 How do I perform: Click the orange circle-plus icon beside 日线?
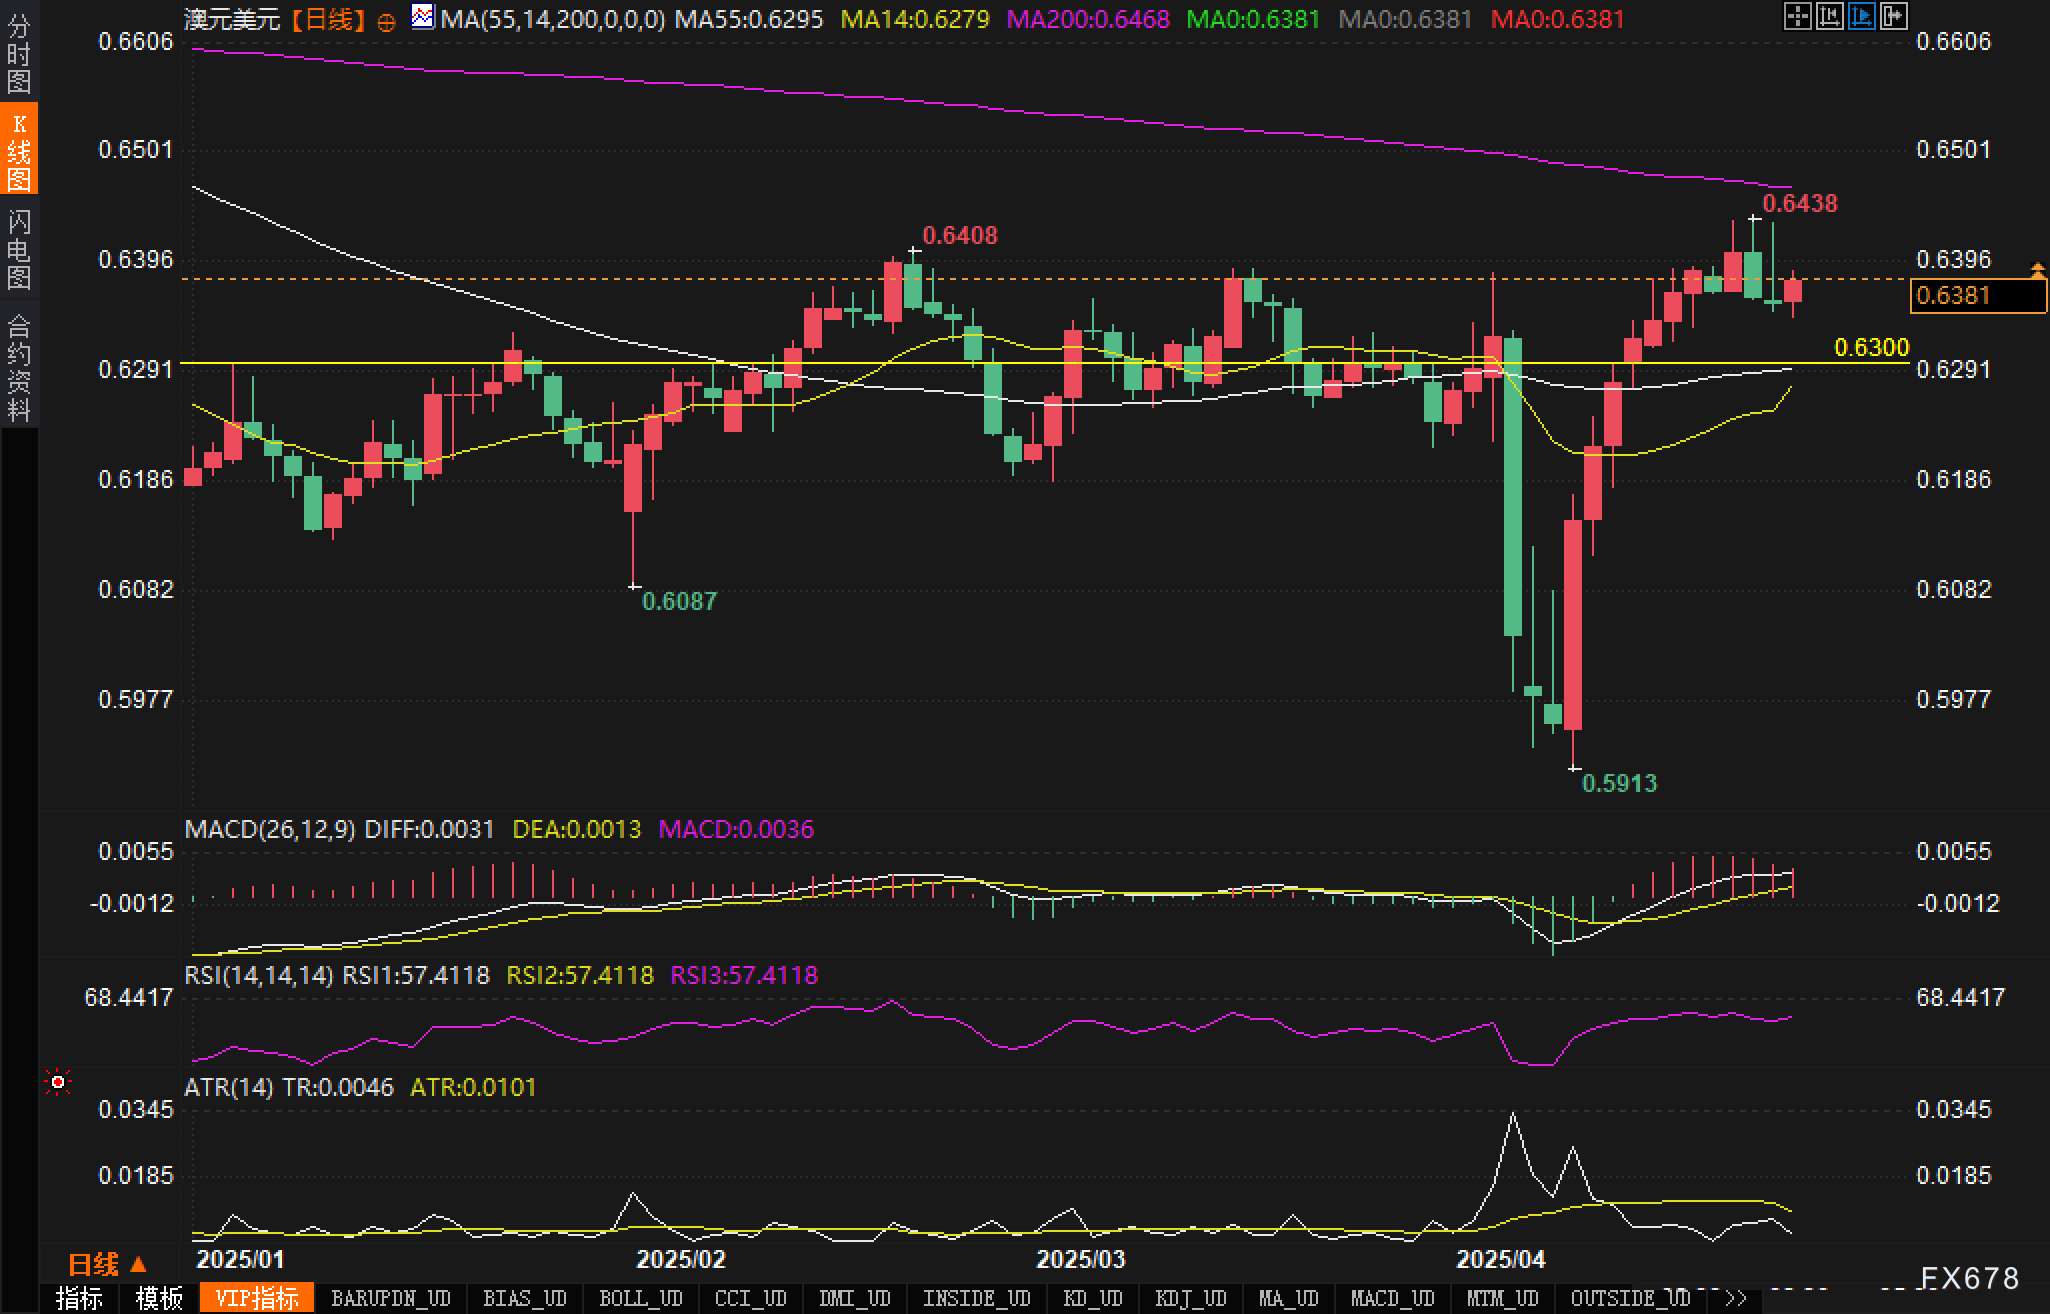pos(386,21)
